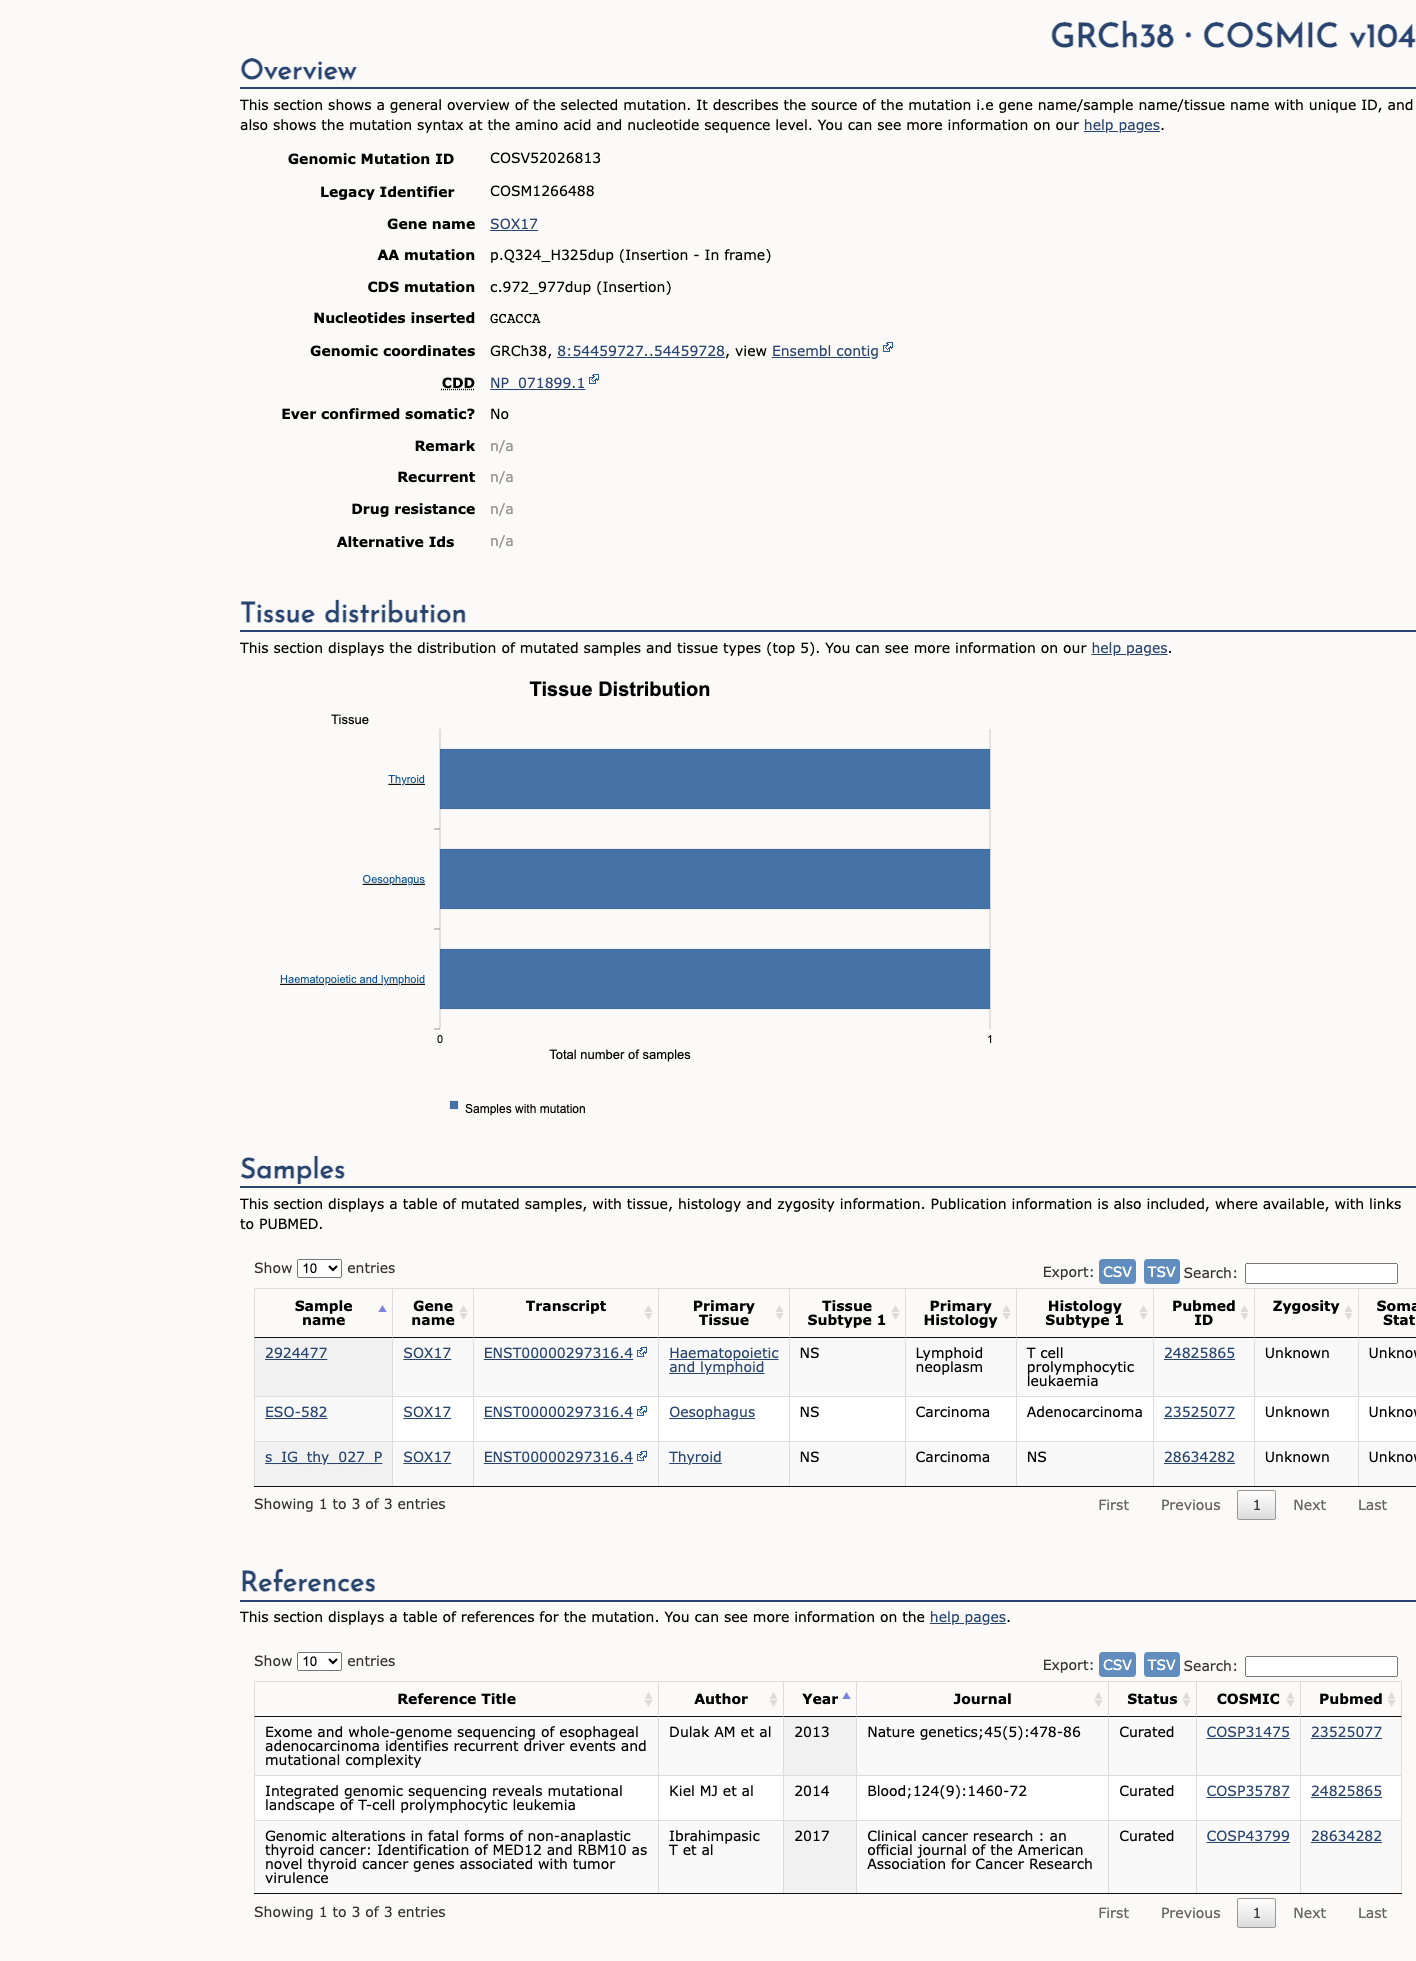Select page 1 in References pagination
Image resolution: width=1416 pixels, height=1961 pixels.
click(1256, 1913)
